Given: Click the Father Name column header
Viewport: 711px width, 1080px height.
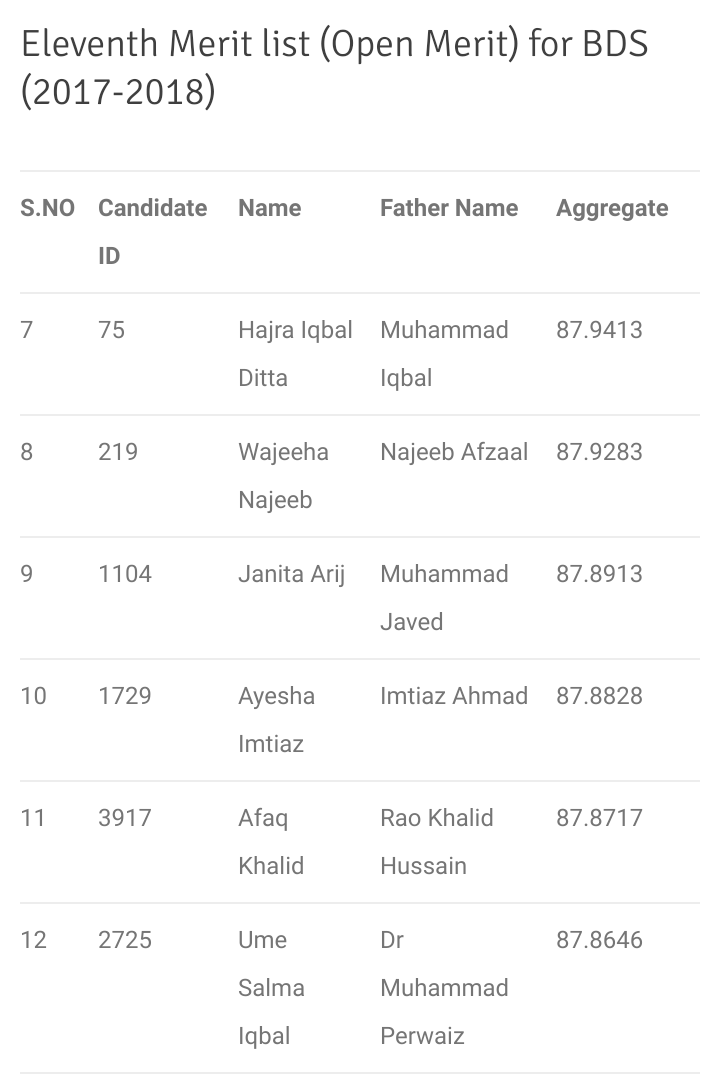Looking at the screenshot, I should (449, 208).
